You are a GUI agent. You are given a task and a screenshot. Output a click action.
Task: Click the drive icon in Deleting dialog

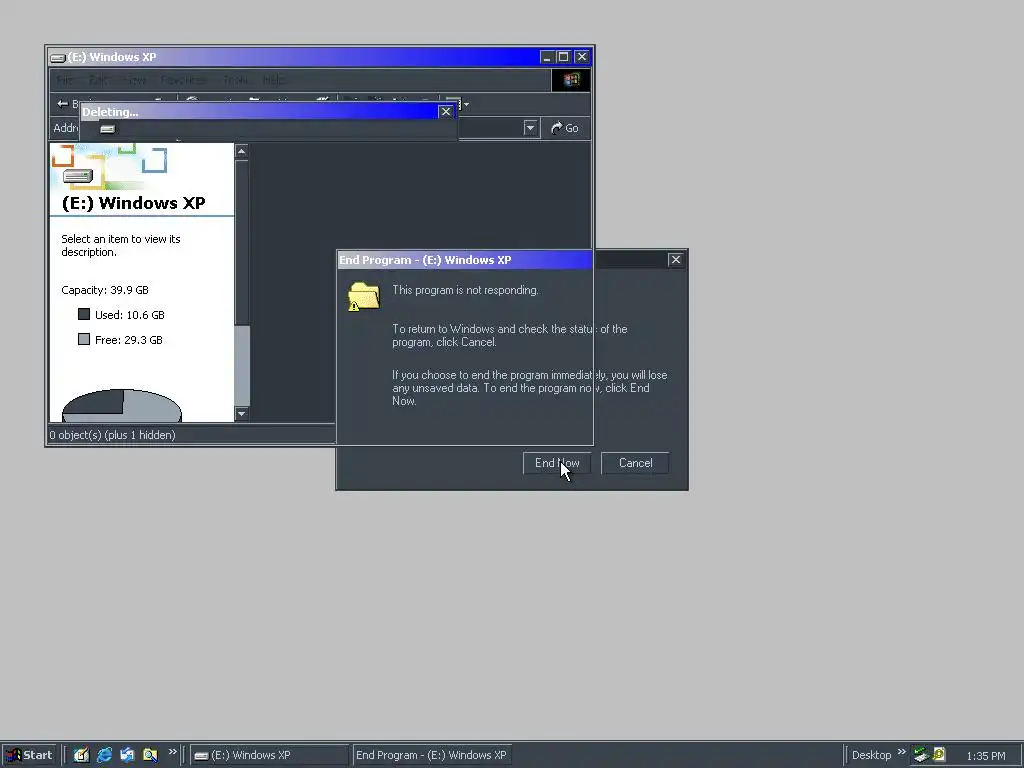click(x=108, y=129)
